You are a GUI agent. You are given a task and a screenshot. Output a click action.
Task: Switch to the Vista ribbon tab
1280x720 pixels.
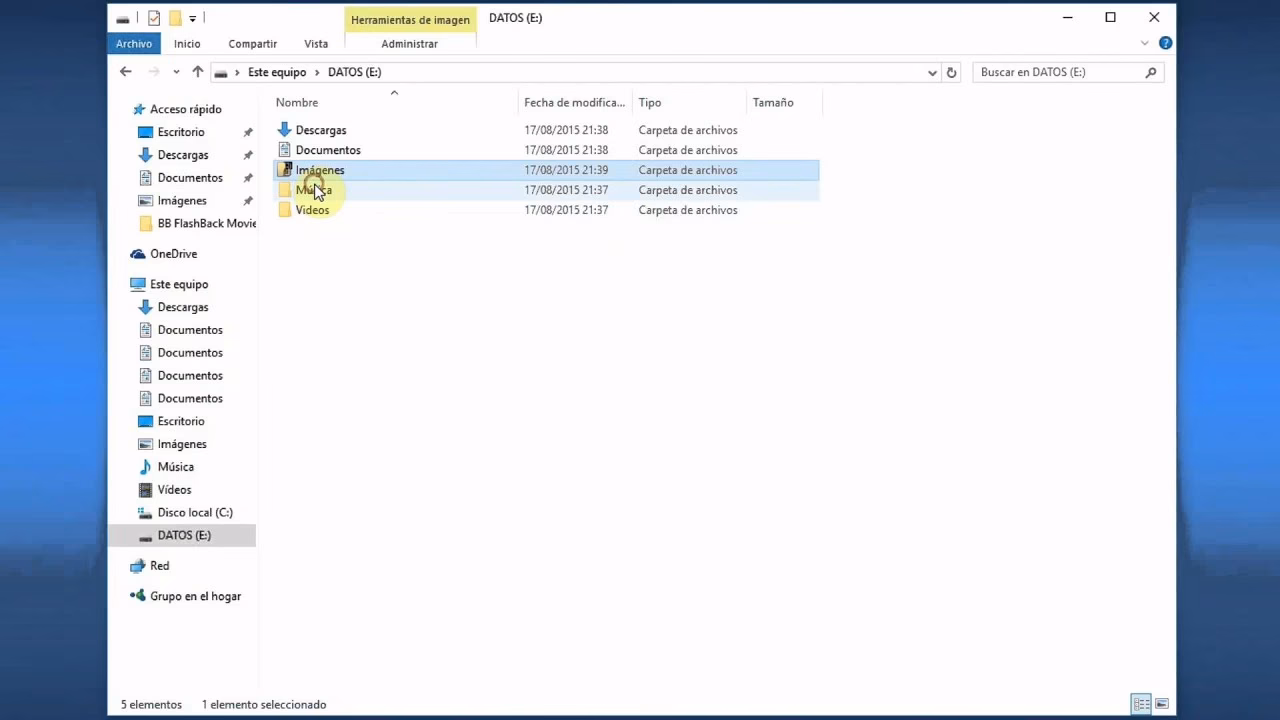coord(316,44)
